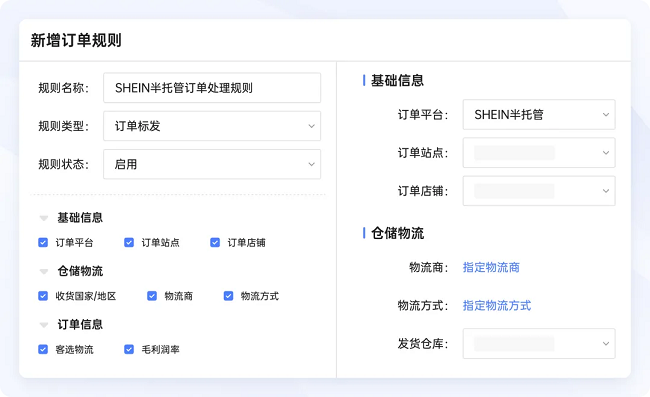Viewport: 650px width, 397px height.
Task: Uncheck the 订单平台 checkbox
Action: coord(43,242)
